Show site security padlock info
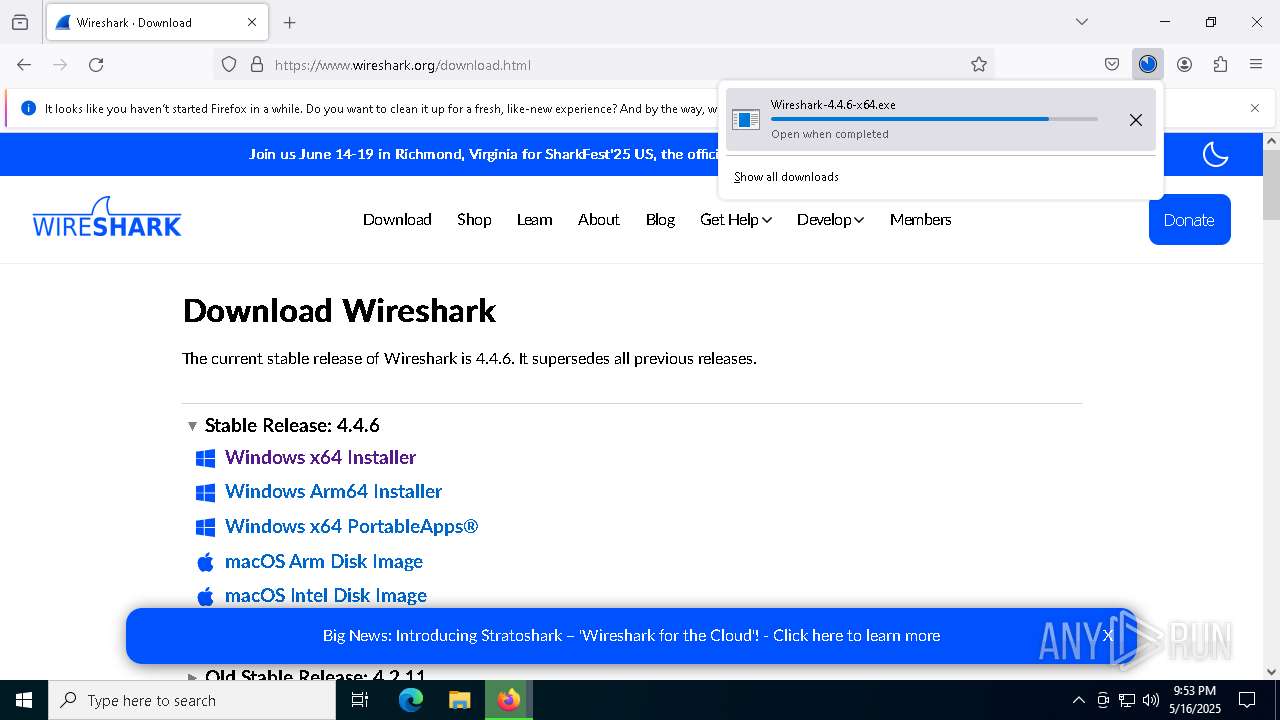The width and height of the screenshot is (1280, 720). 257,64
